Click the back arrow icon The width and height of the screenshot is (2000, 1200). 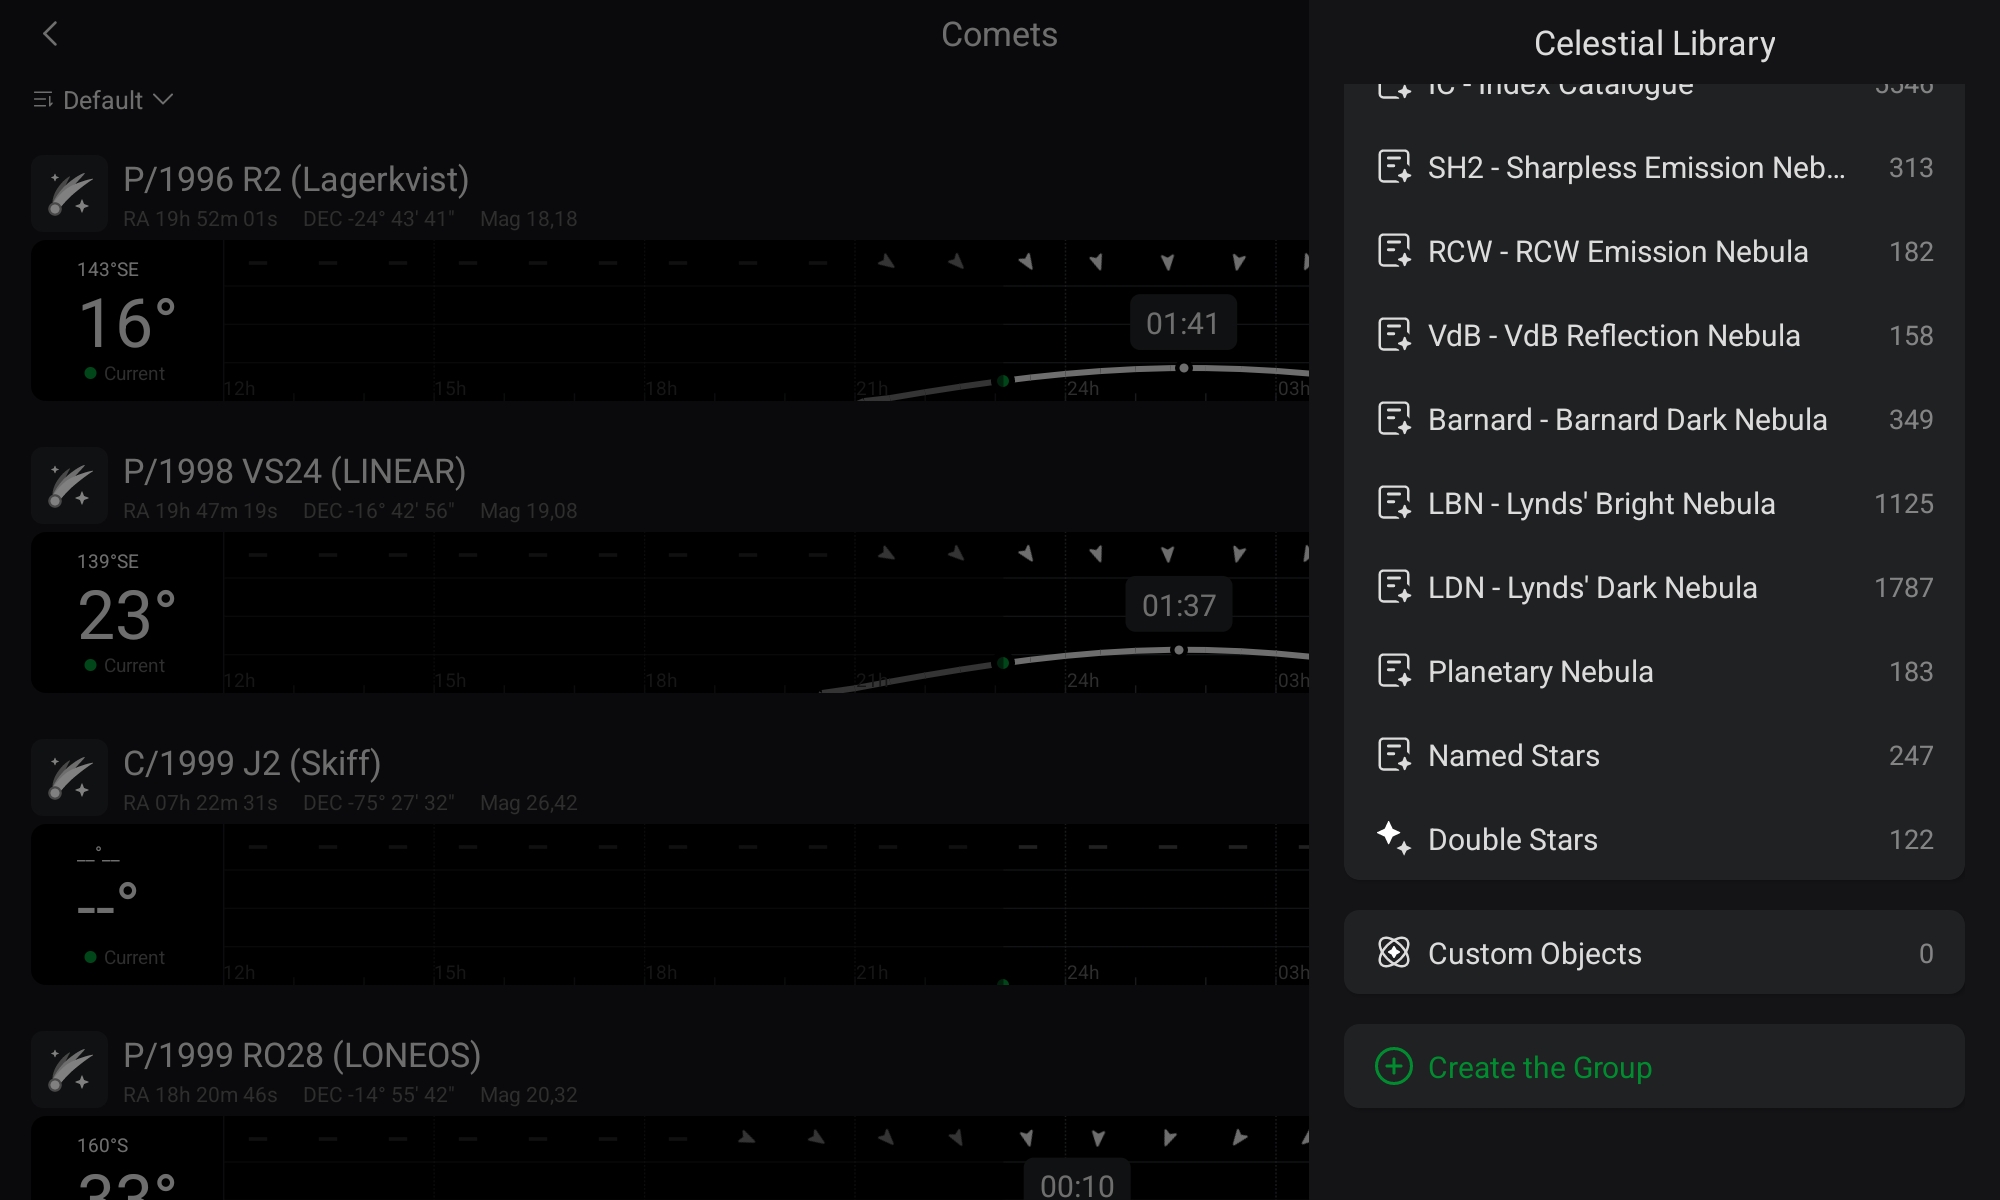tap(50, 34)
